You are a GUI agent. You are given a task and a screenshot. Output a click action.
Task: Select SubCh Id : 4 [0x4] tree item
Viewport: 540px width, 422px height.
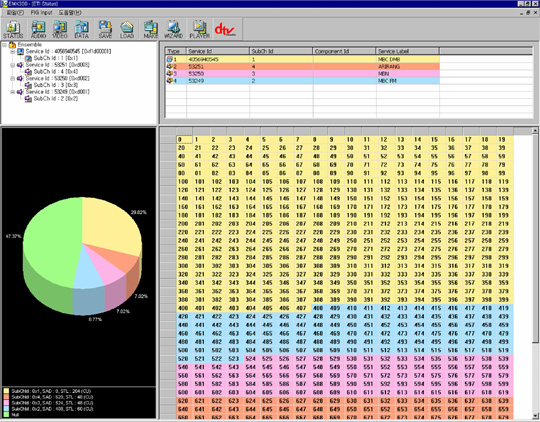[56, 72]
